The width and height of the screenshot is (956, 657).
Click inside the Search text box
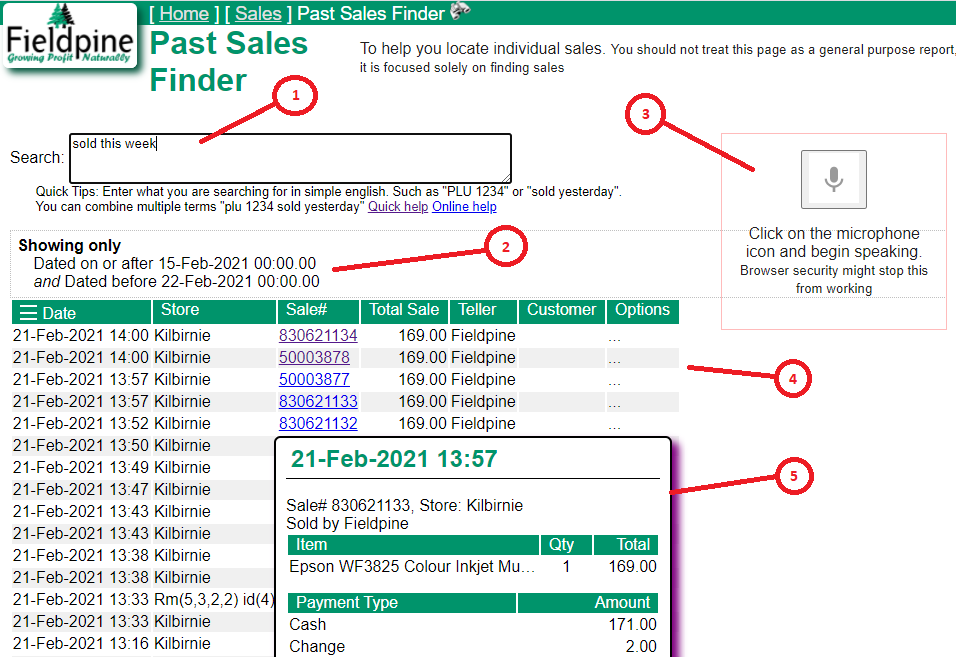[290, 158]
